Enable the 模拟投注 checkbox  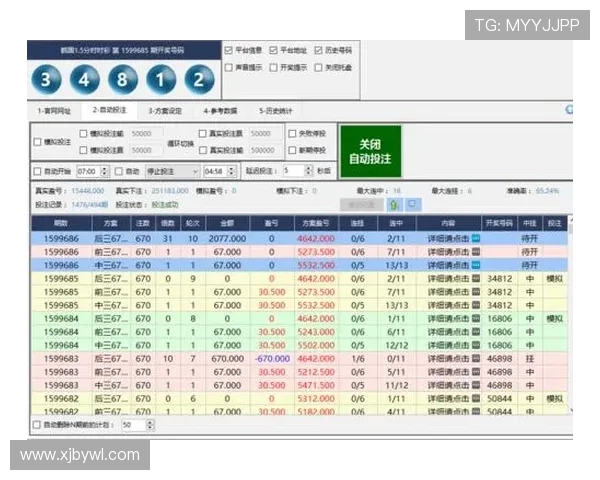37,142
